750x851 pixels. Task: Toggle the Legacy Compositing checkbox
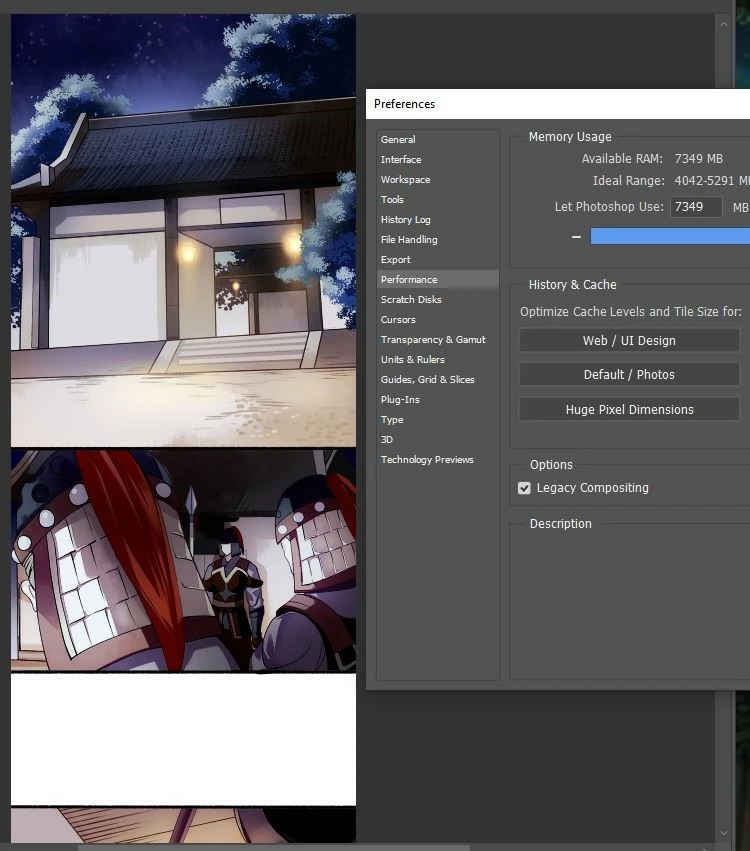(524, 488)
